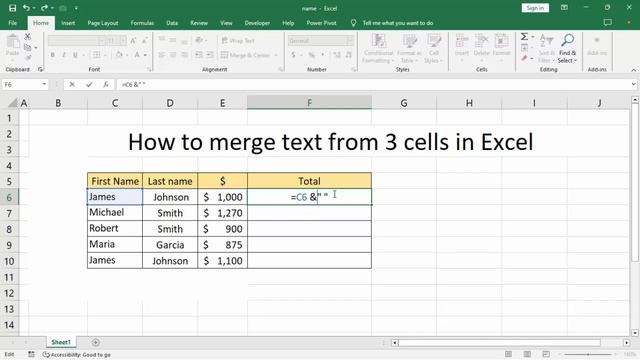Add a new sheet with the plus icon
Image resolution: width=640 pixels, height=360 pixels.
(95, 342)
